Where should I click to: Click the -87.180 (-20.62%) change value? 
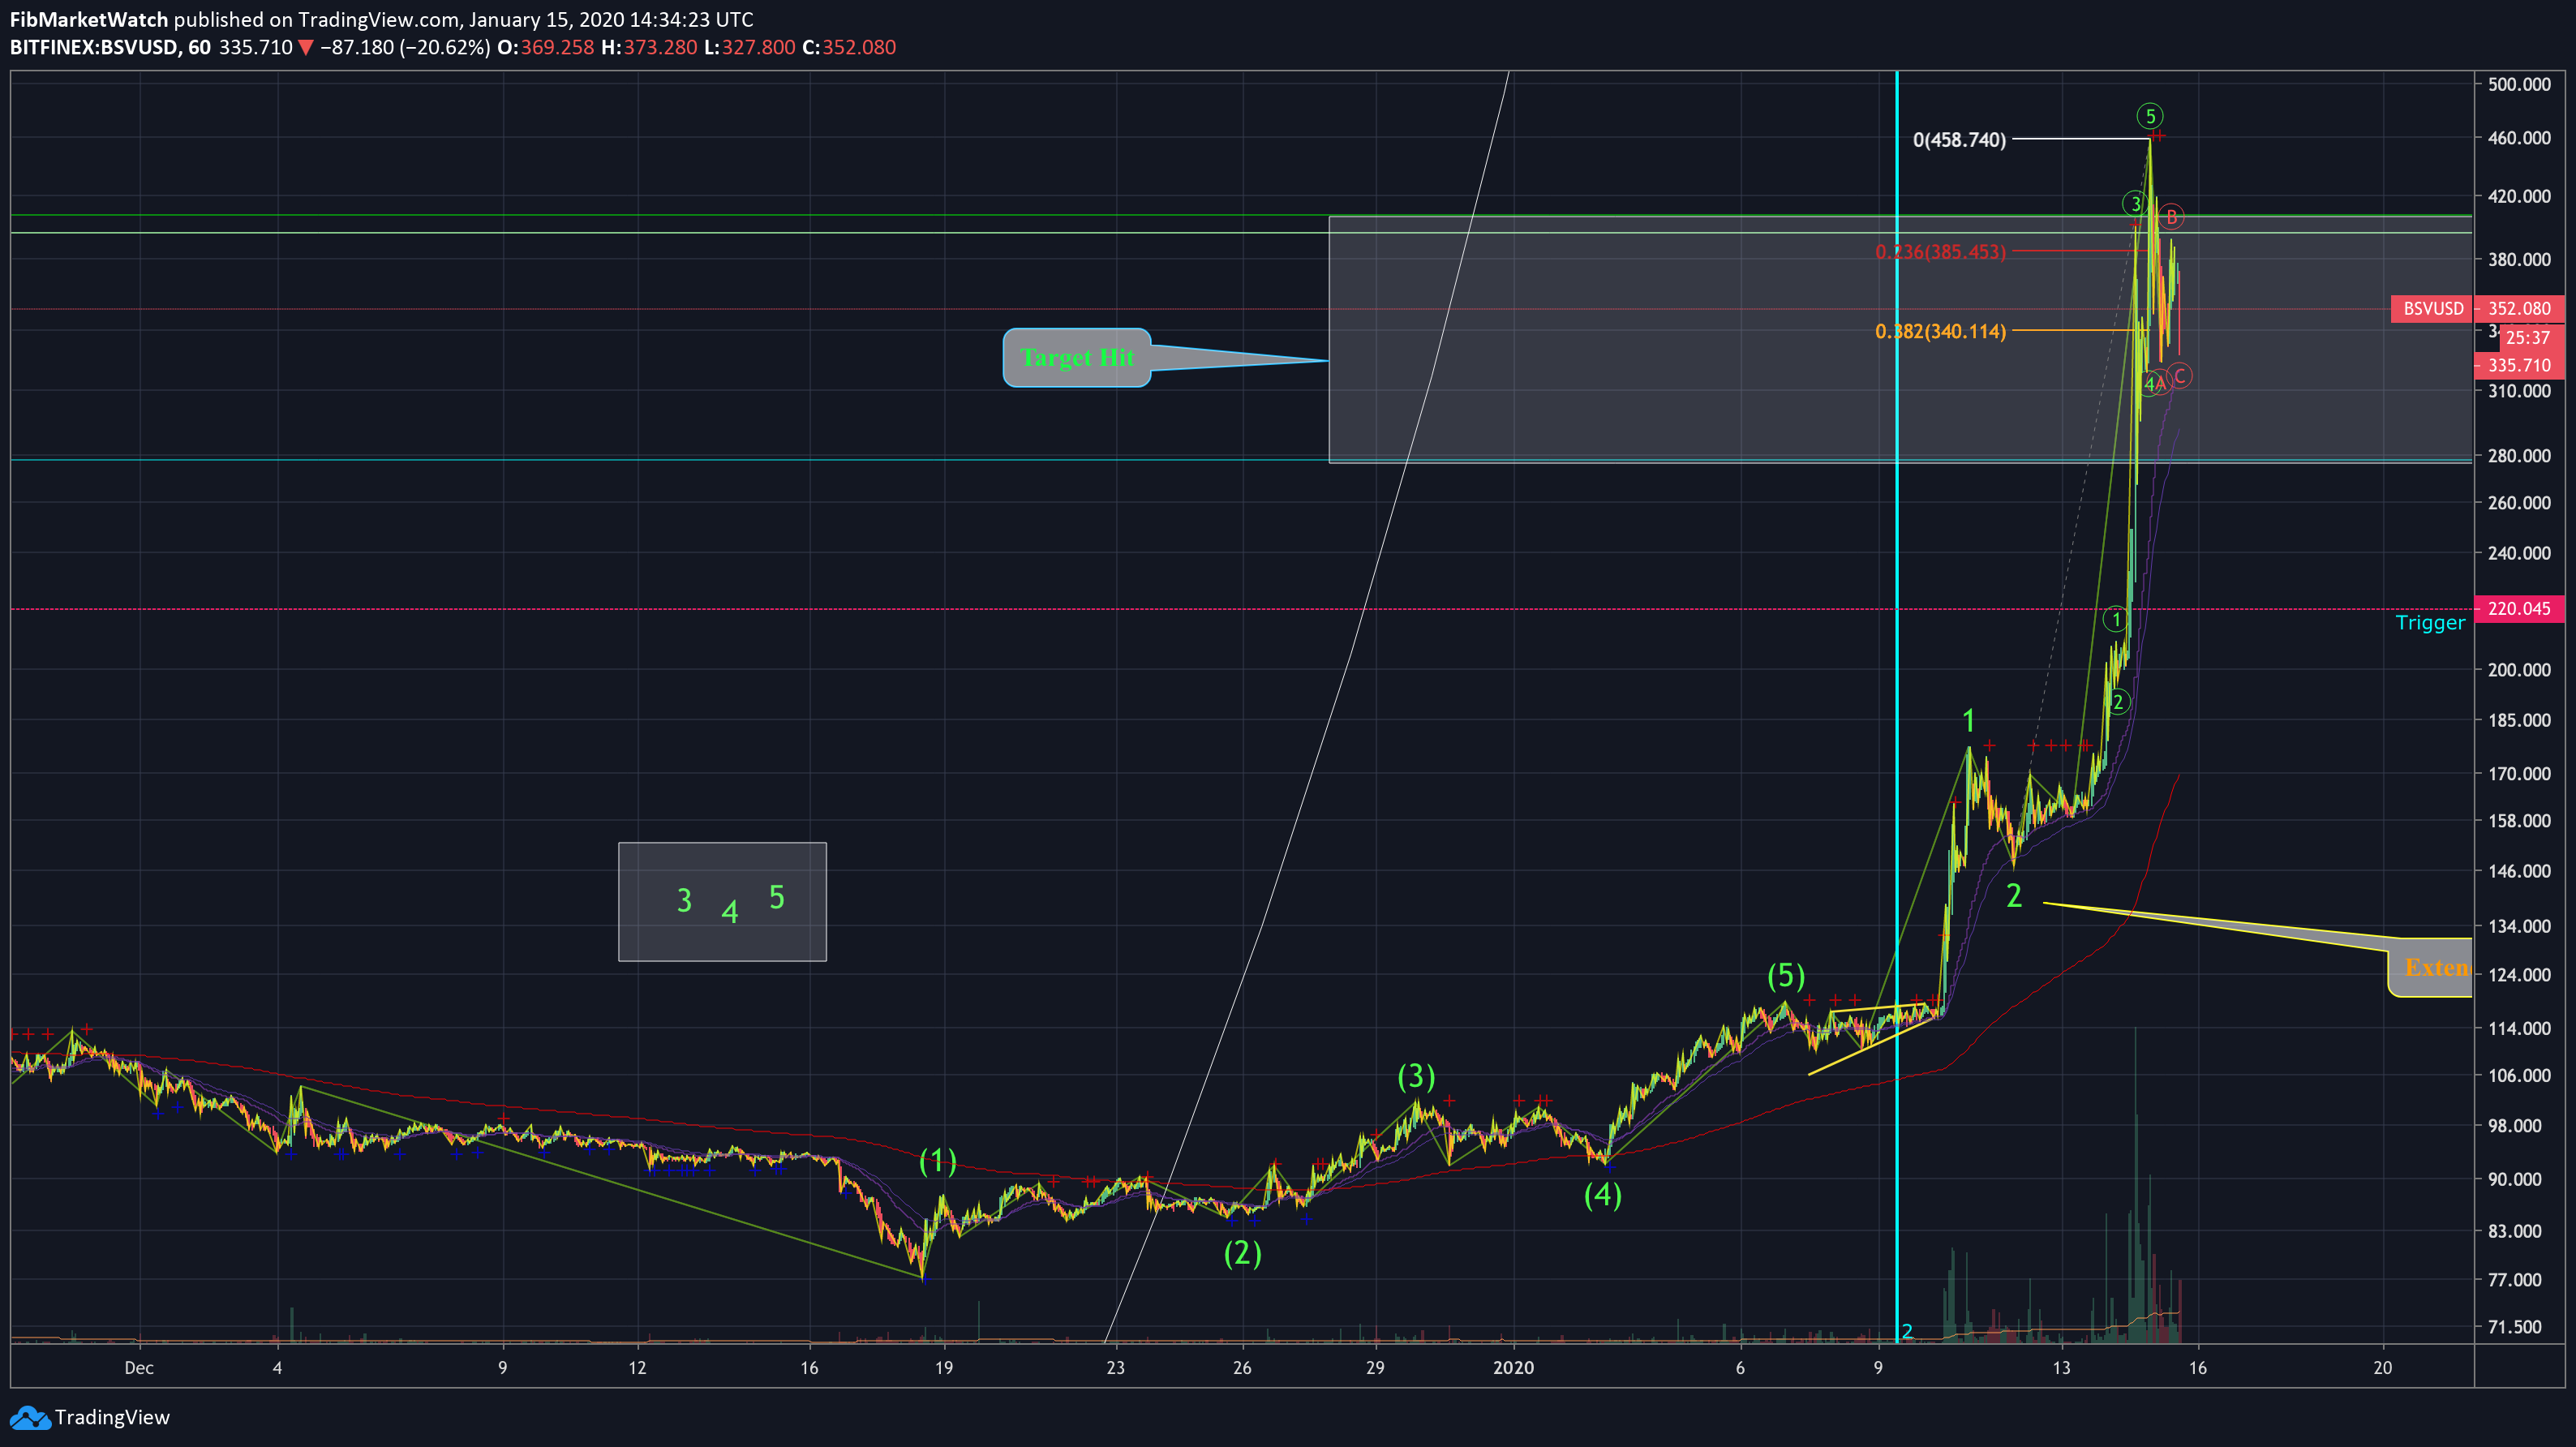point(405,47)
